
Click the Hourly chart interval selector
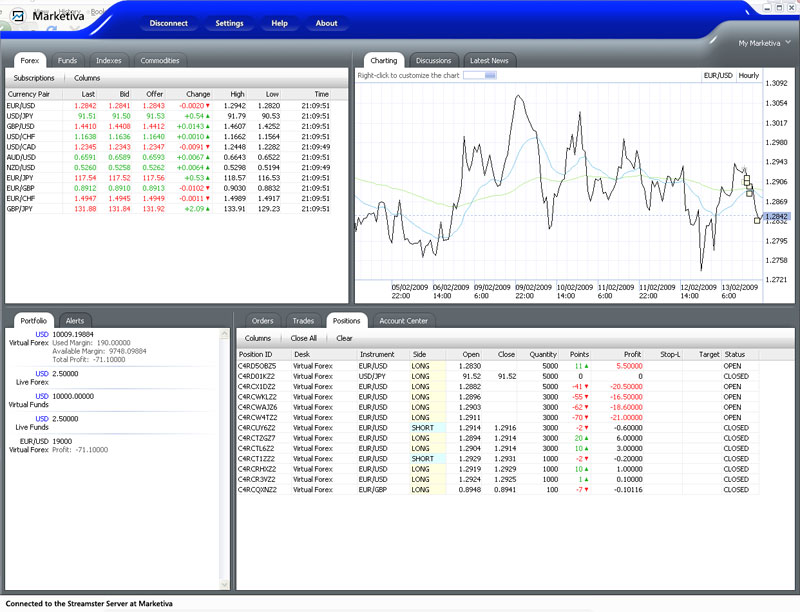click(748, 75)
